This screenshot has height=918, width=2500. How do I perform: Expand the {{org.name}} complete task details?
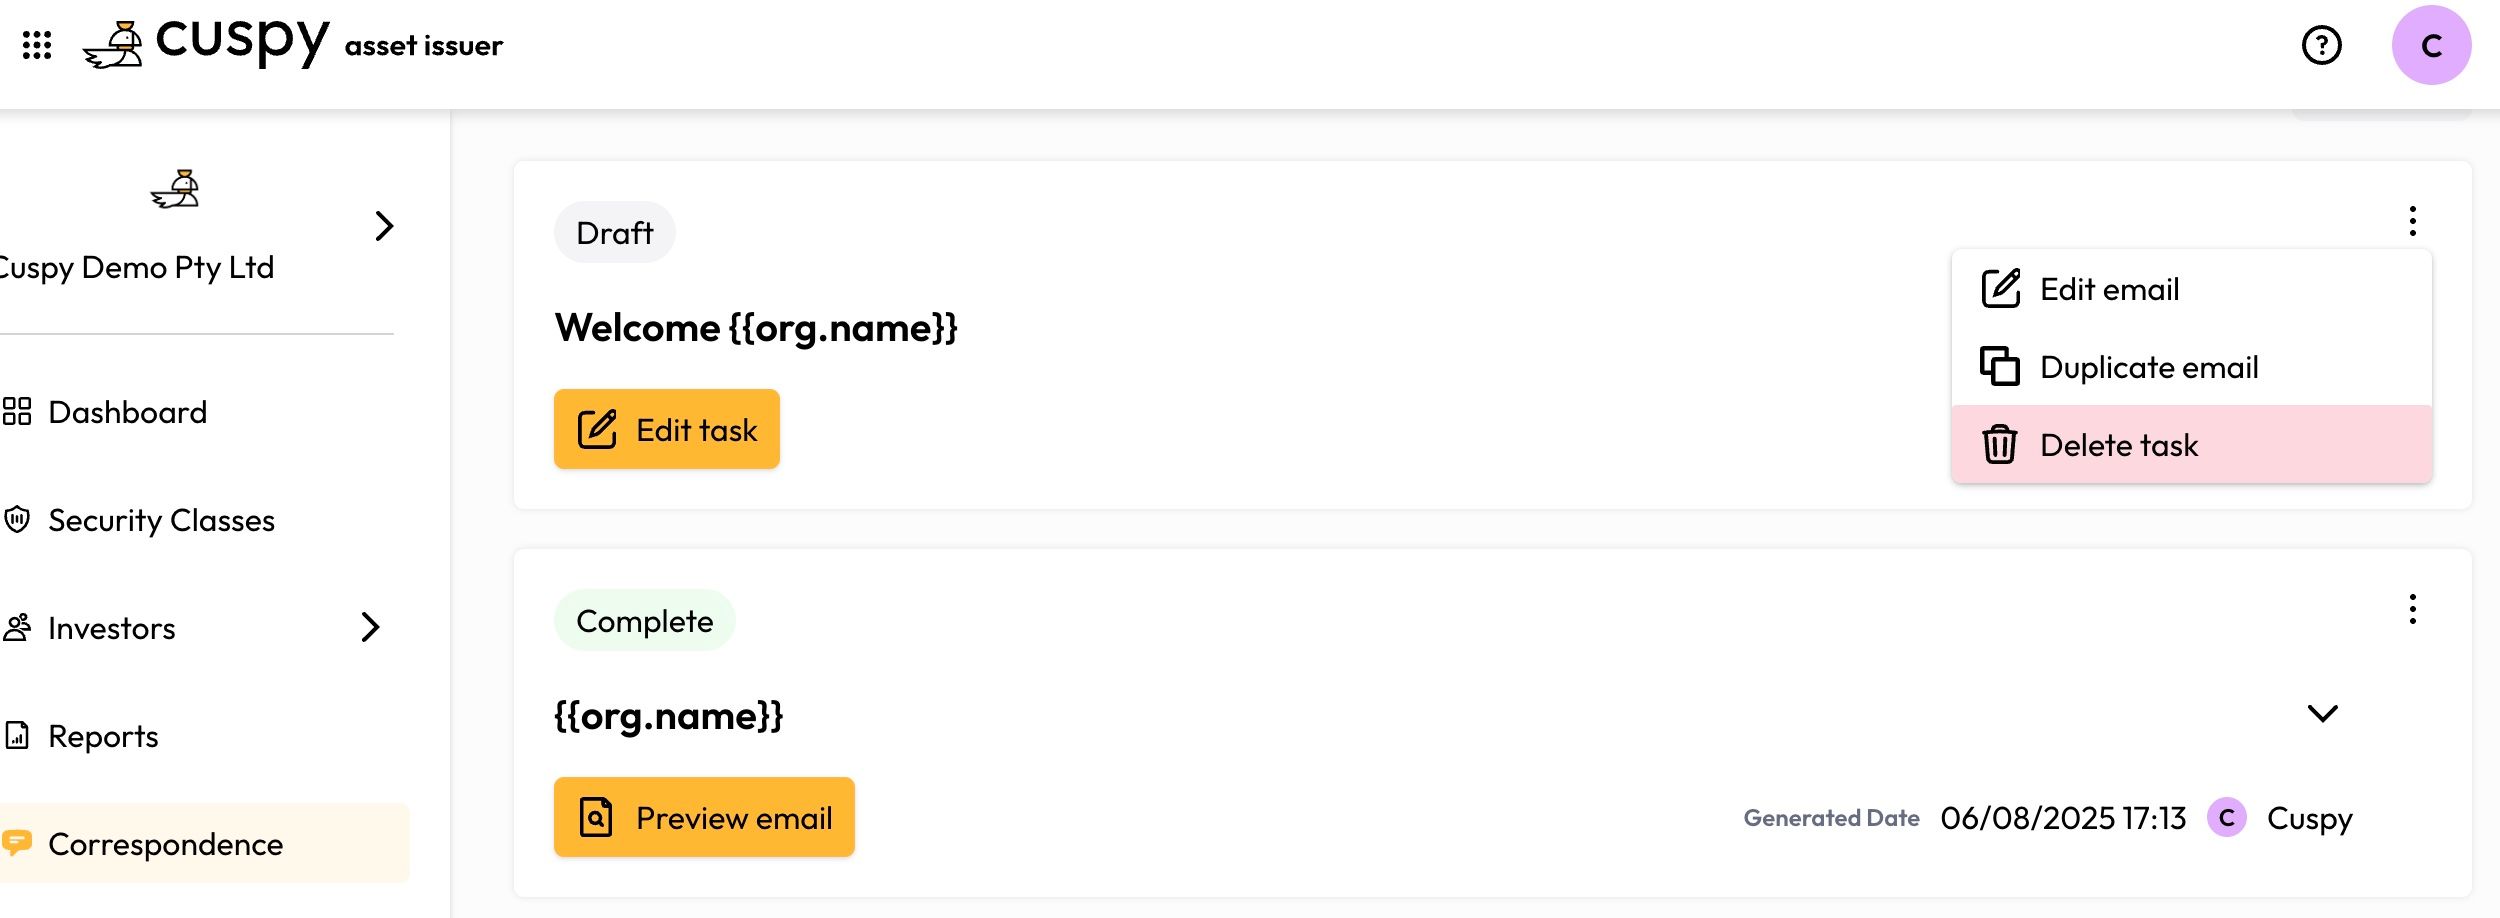coord(2322,713)
